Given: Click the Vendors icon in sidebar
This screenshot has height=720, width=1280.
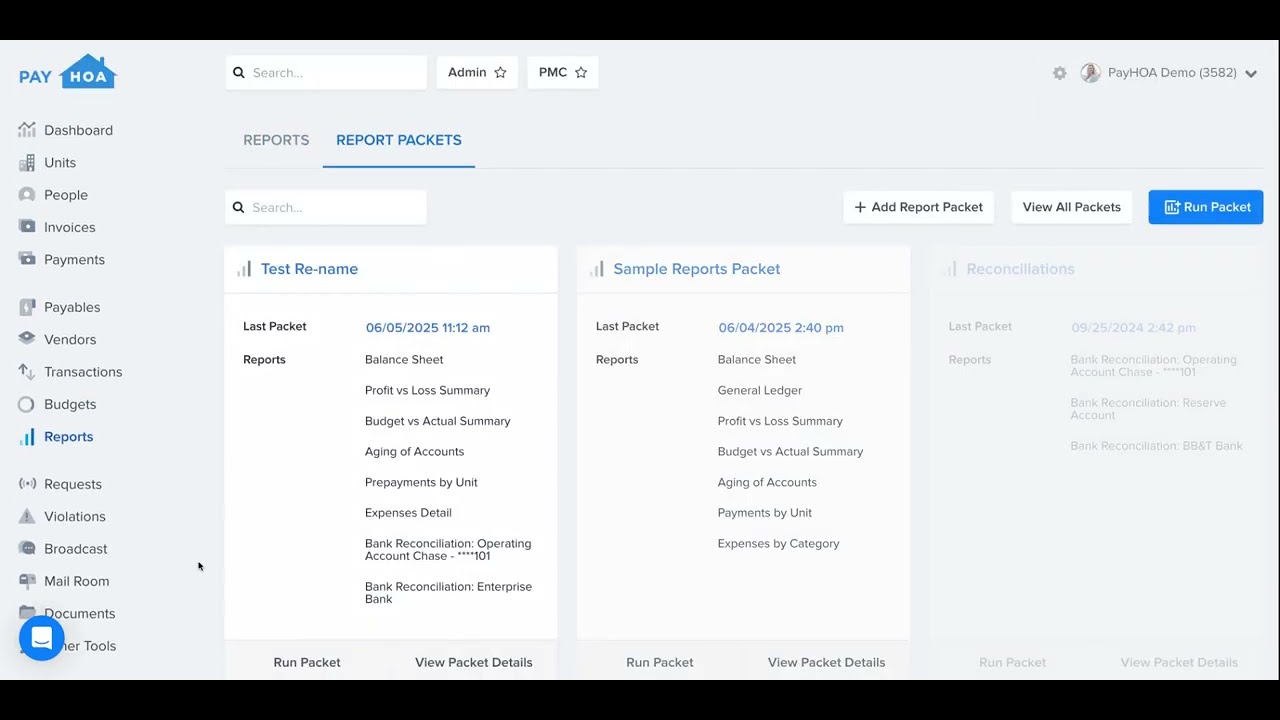Looking at the screenshot, I should coord(27,339).
